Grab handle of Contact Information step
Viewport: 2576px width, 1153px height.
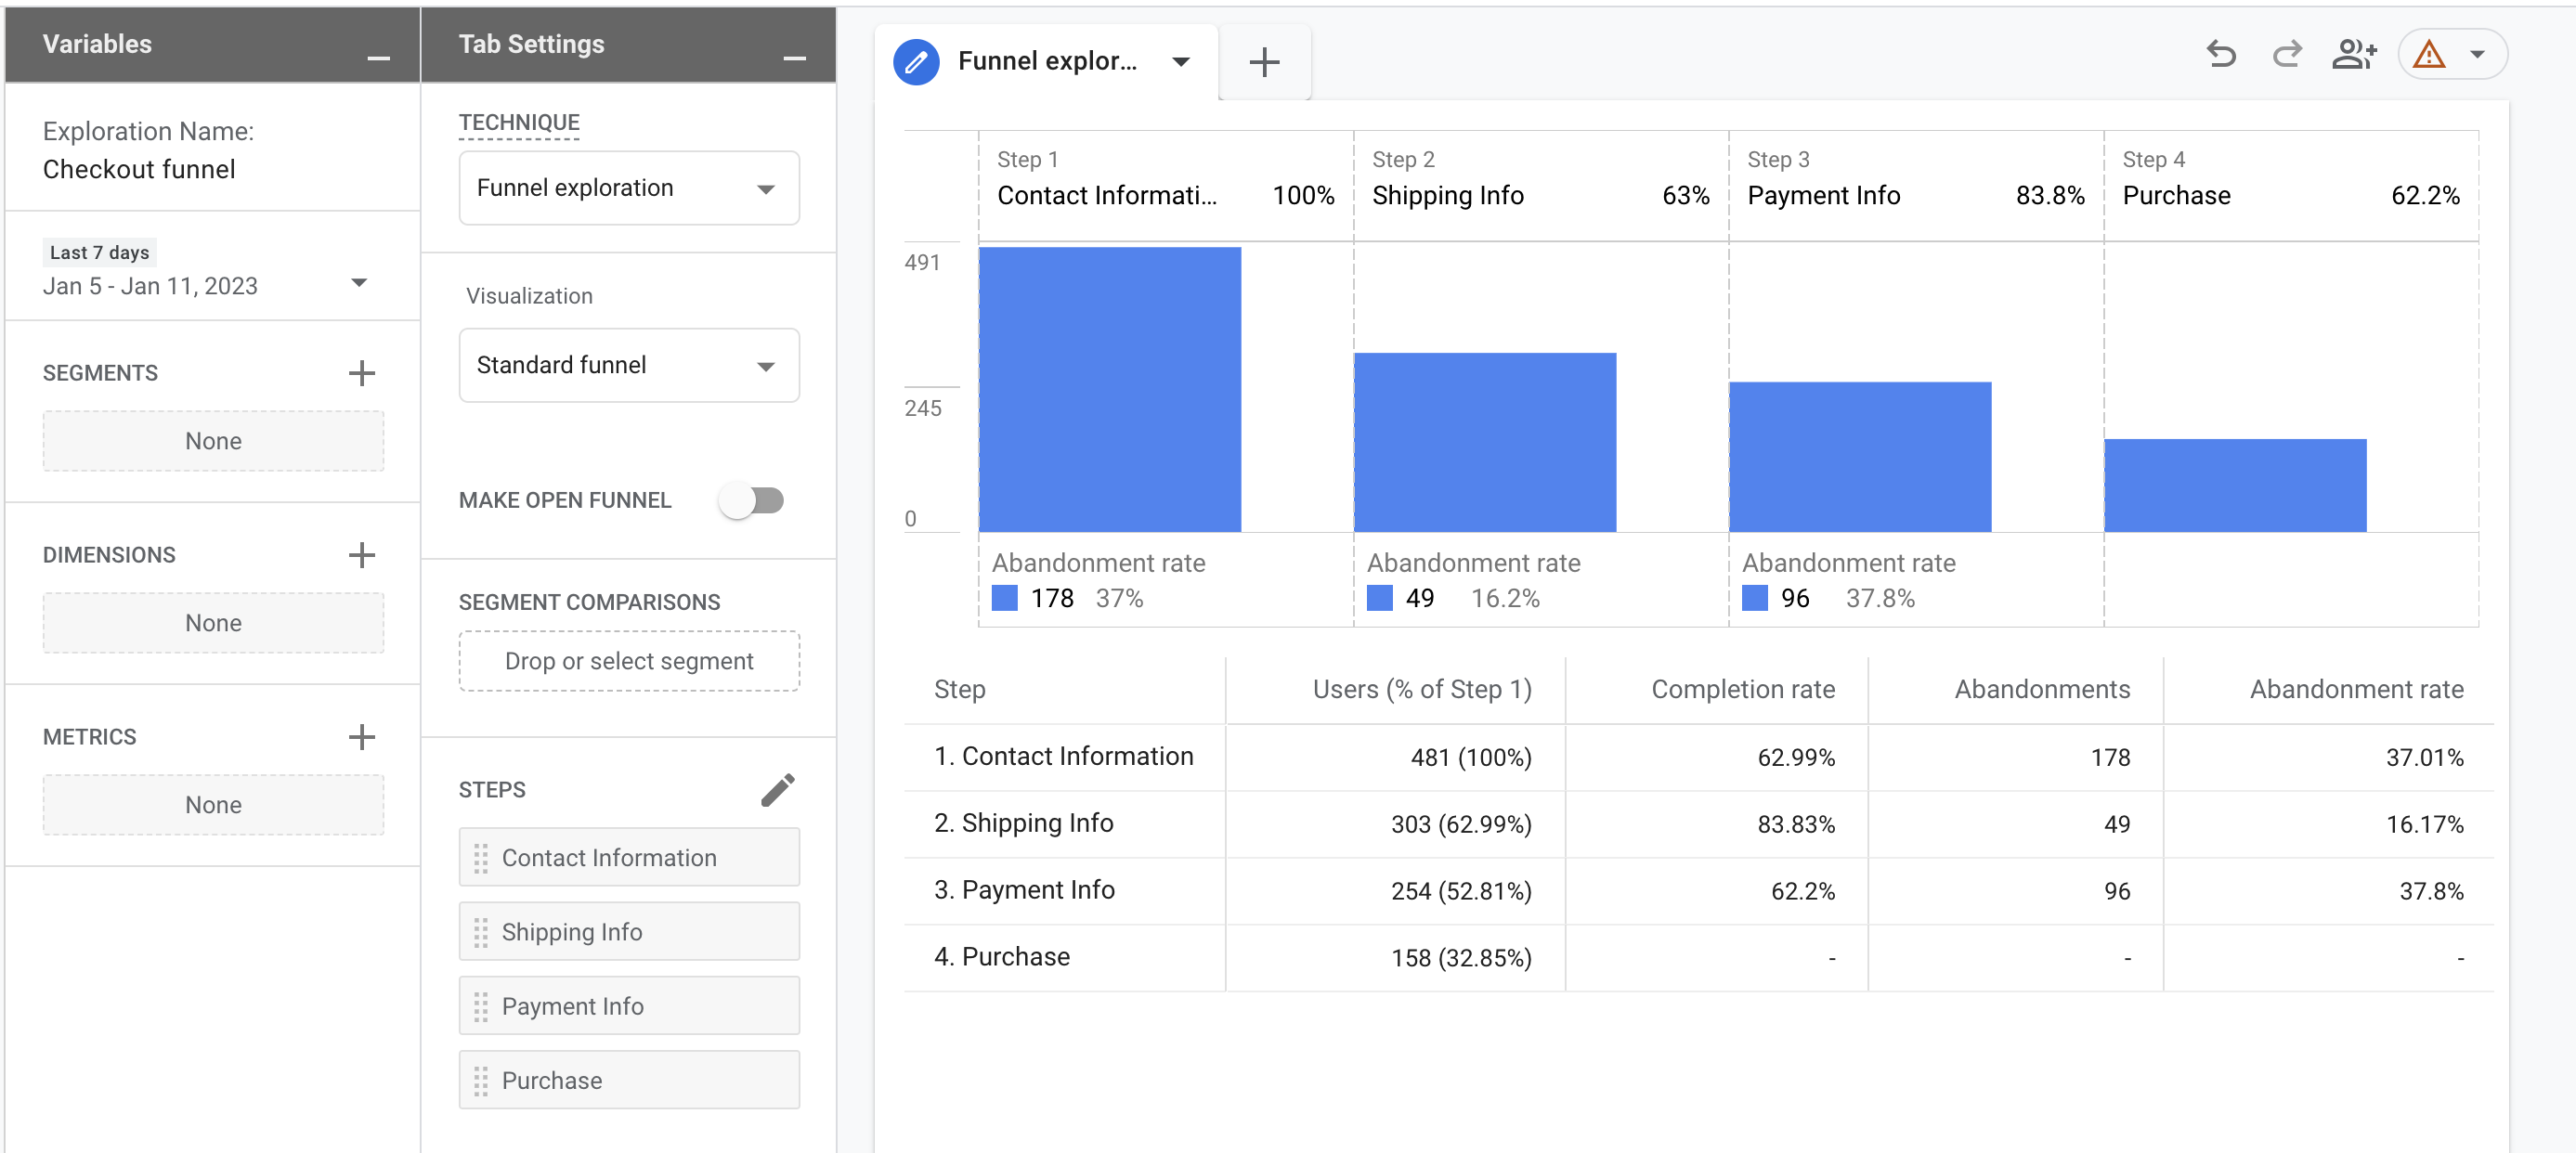coord(481,858)
